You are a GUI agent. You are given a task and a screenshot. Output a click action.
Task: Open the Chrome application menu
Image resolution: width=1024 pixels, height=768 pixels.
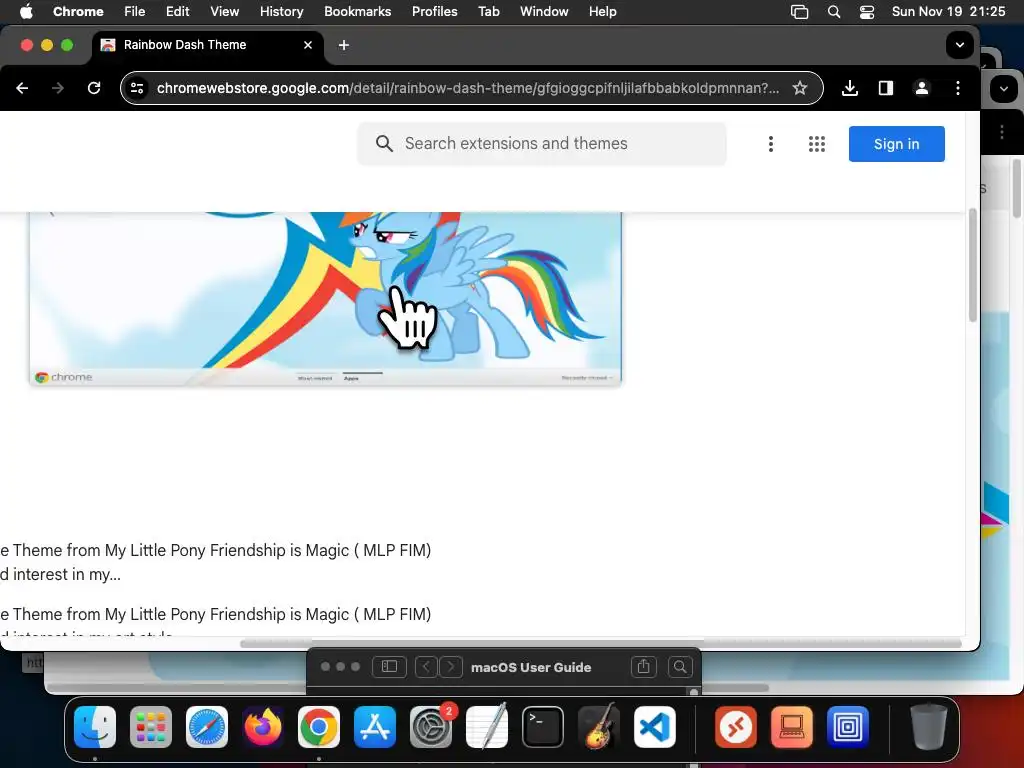pos(78,11)
